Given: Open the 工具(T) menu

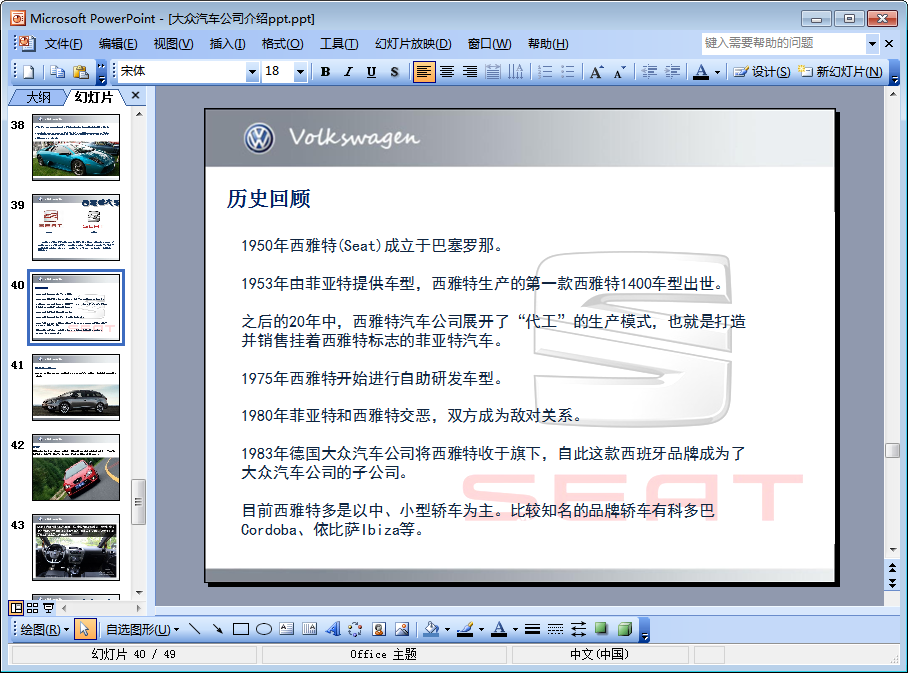Looking at the screenshot, I should point(339,44).
